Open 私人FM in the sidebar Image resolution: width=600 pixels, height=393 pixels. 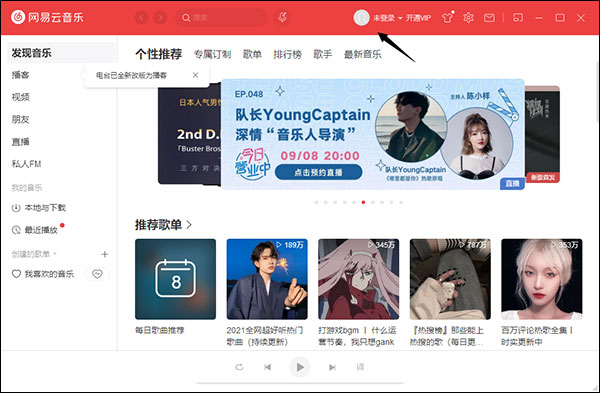click(x=26, y=164)
